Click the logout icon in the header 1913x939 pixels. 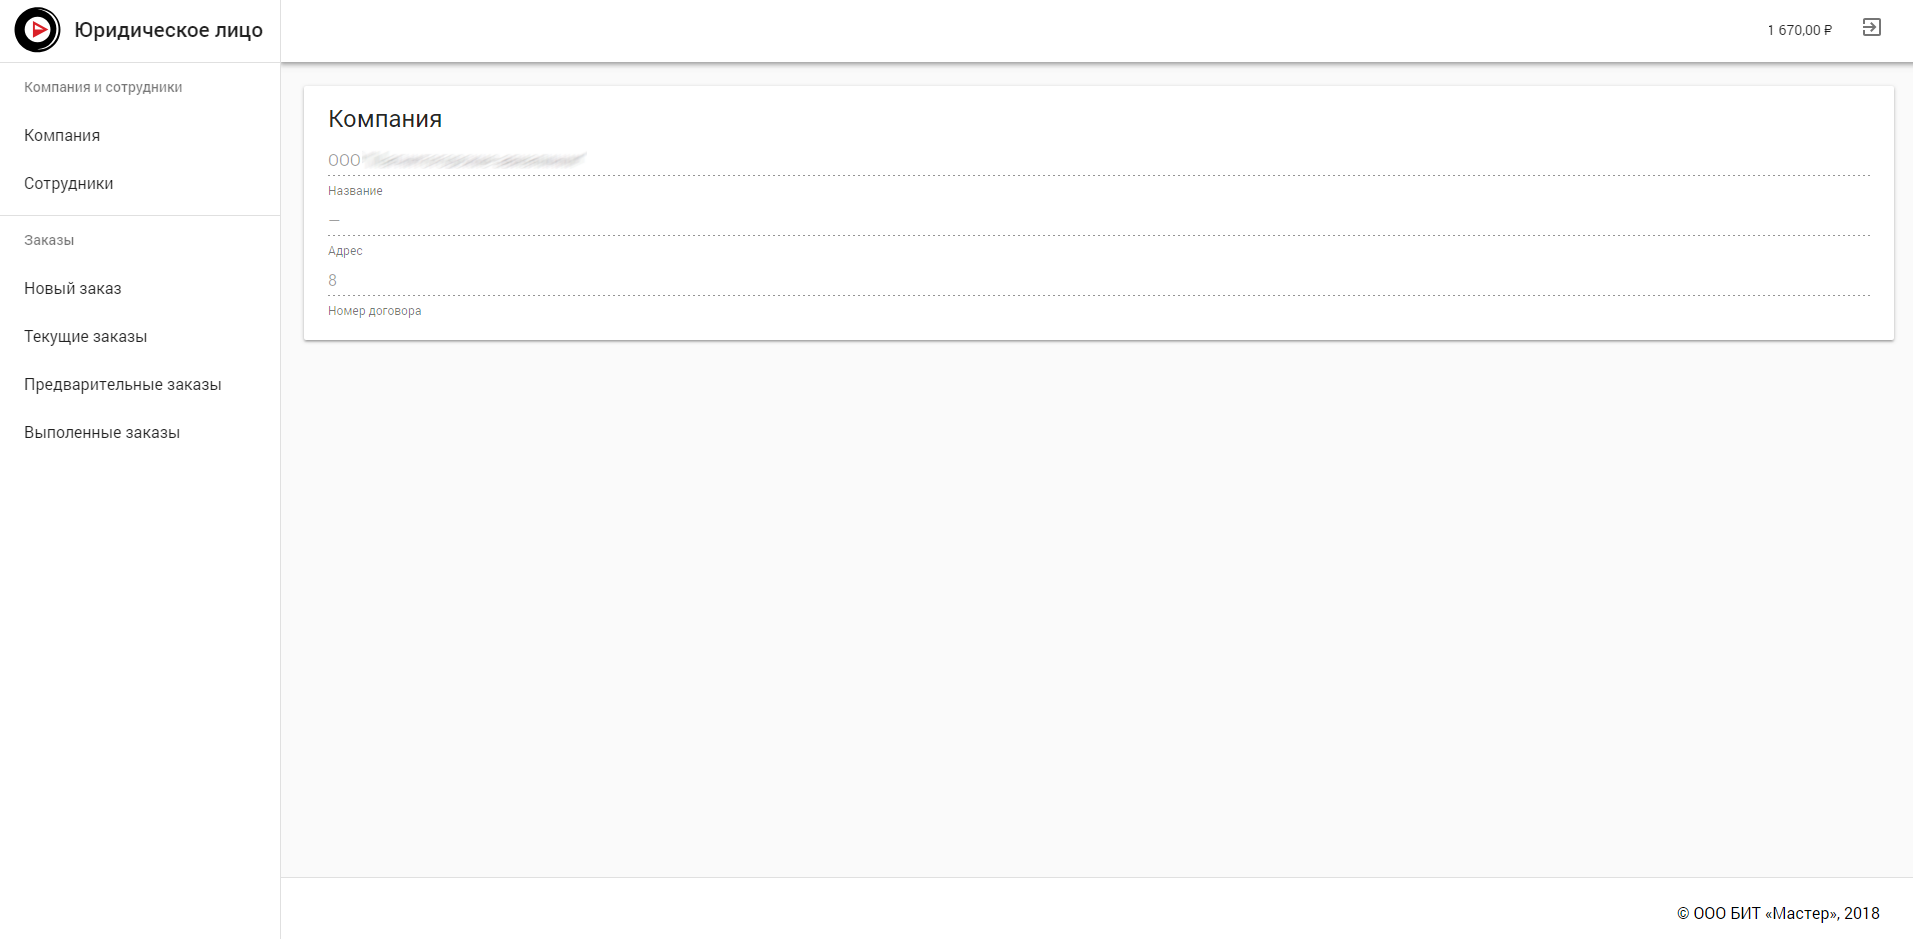tap(1871, 28)
